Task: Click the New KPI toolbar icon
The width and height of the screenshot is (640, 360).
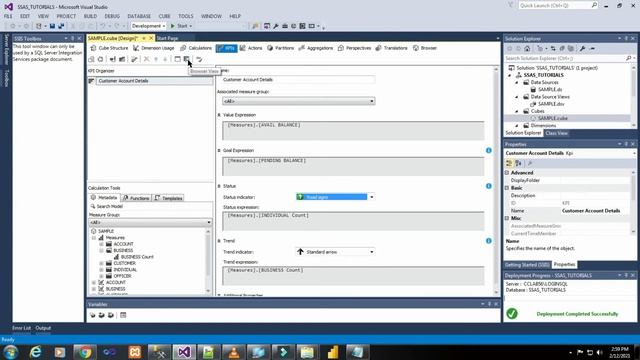Action: 134,59
